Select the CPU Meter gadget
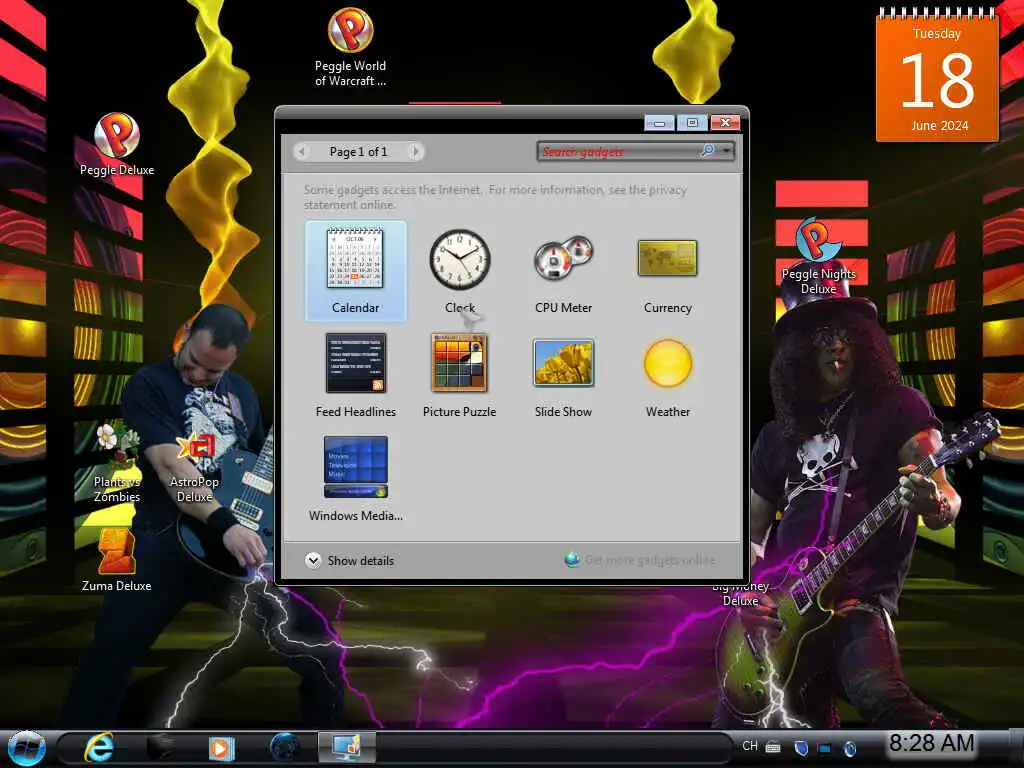1024x768 pixels. [563, 270]
